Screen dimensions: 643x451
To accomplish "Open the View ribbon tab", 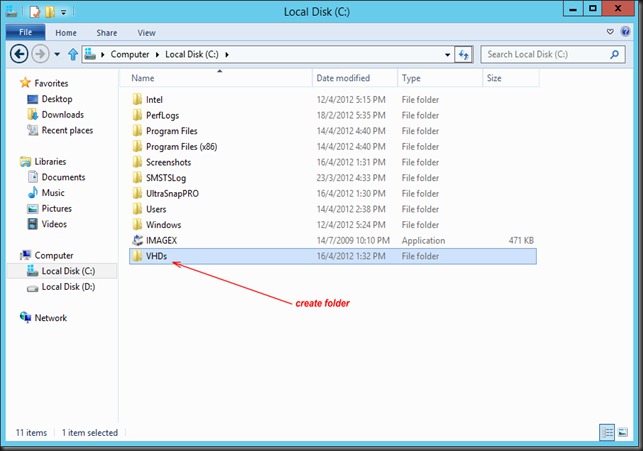I will coord(146,33).
